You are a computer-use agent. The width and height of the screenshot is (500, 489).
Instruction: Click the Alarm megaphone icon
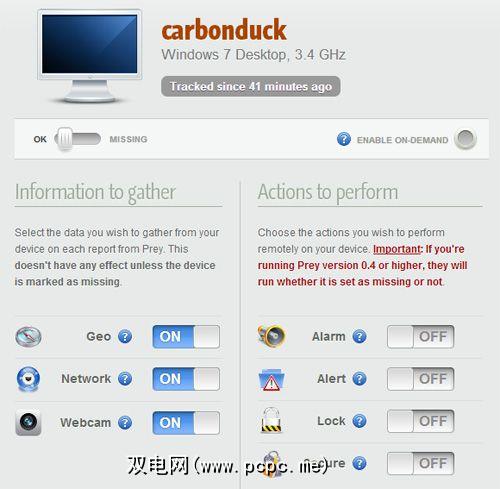[271, 336]
